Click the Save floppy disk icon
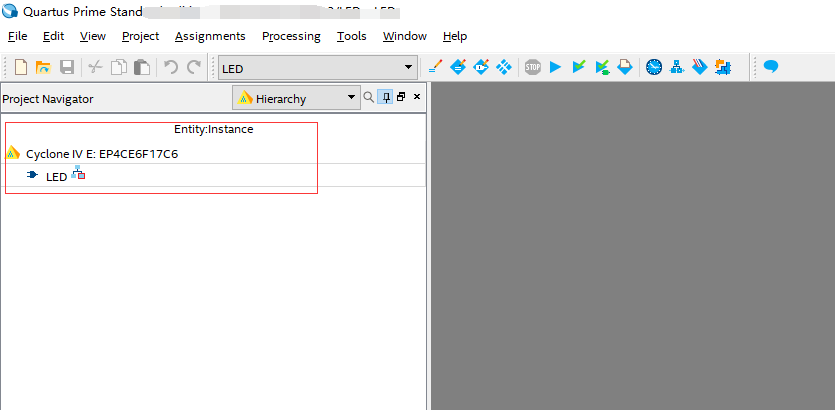Viewport: 835px width, 410px height. (x=67, y=67)
